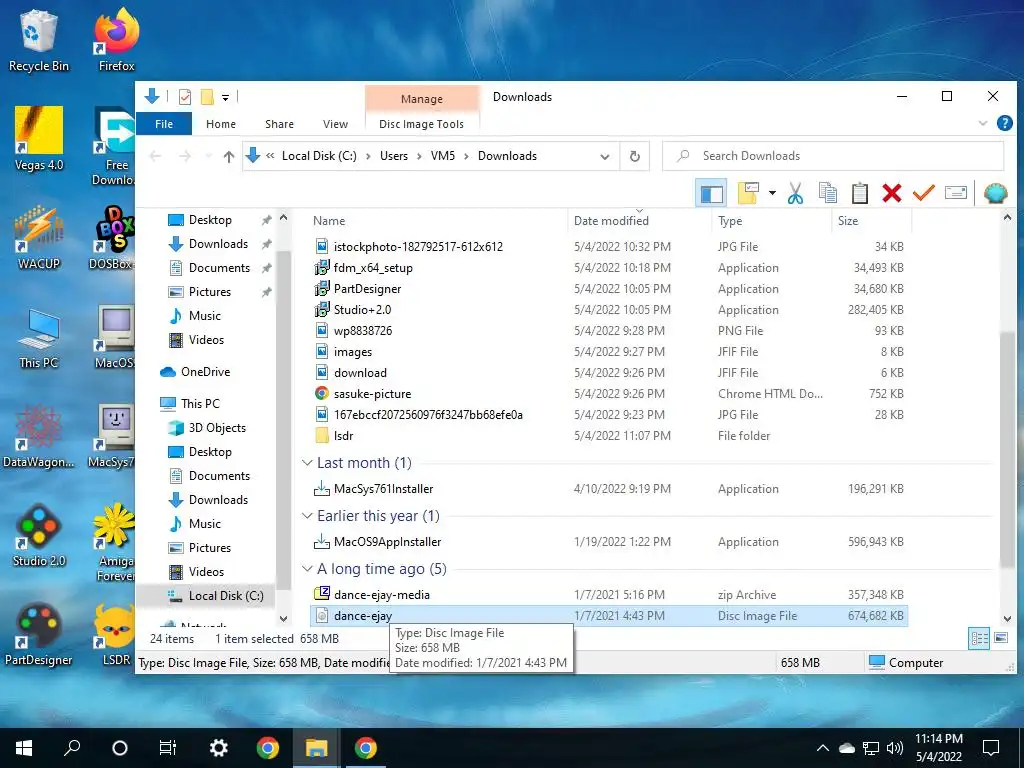Select the Recycle Bin desktop icon

click(x=39, y=40)
